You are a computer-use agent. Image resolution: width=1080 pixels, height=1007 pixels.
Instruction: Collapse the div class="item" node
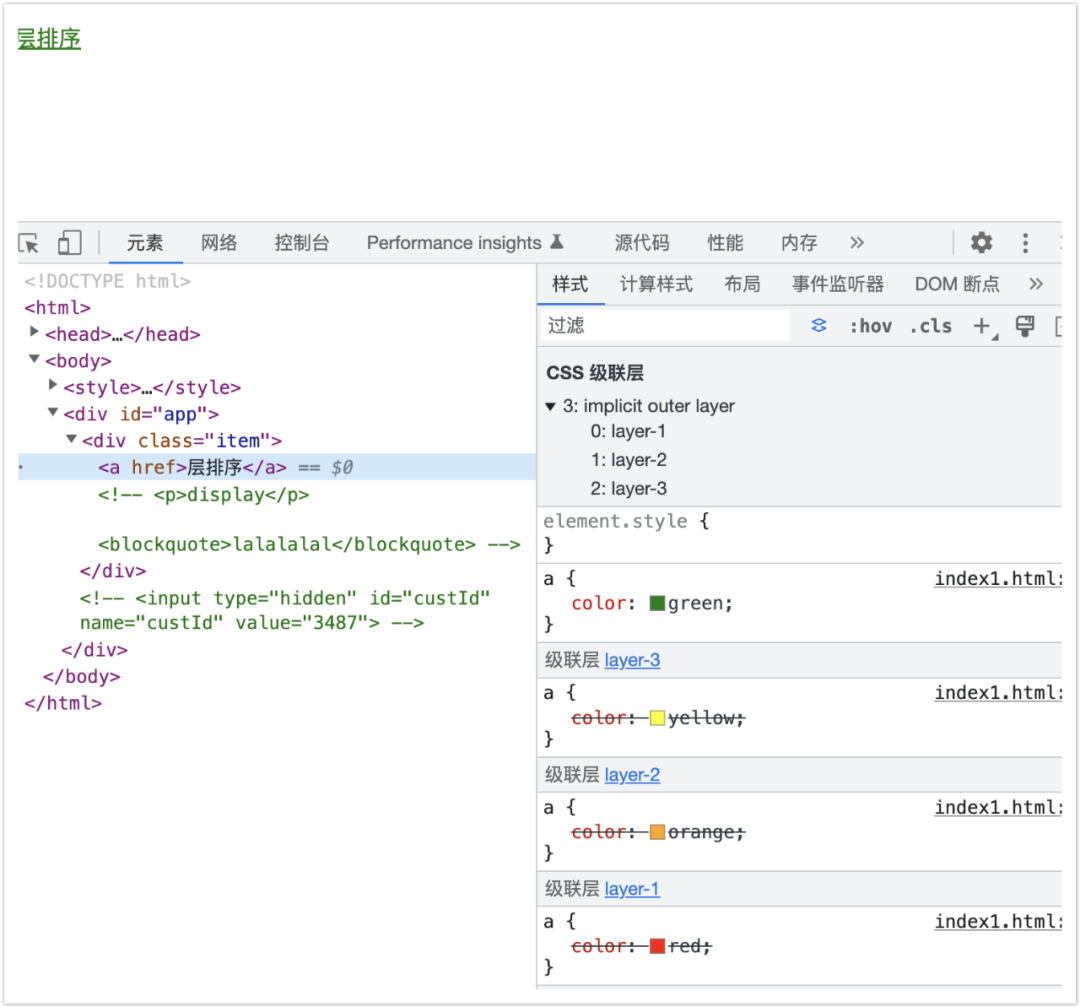tap(71, 439)
